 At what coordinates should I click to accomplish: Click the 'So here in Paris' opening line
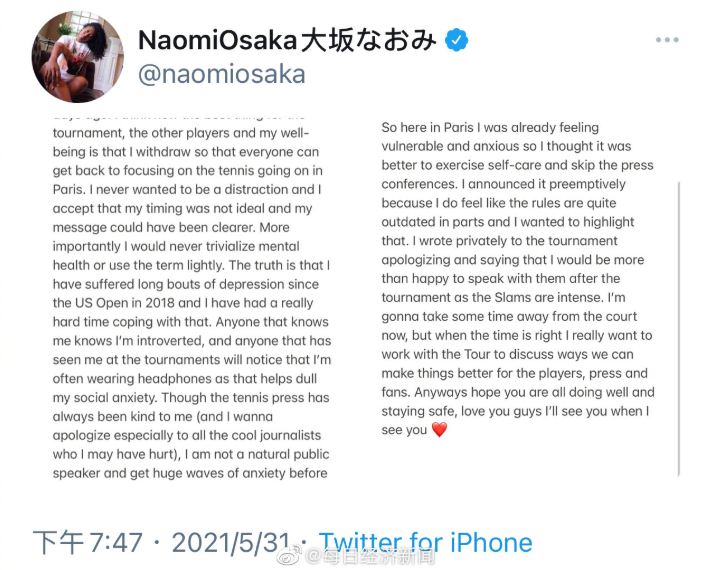pyautogui.click(x=490, y=127)
